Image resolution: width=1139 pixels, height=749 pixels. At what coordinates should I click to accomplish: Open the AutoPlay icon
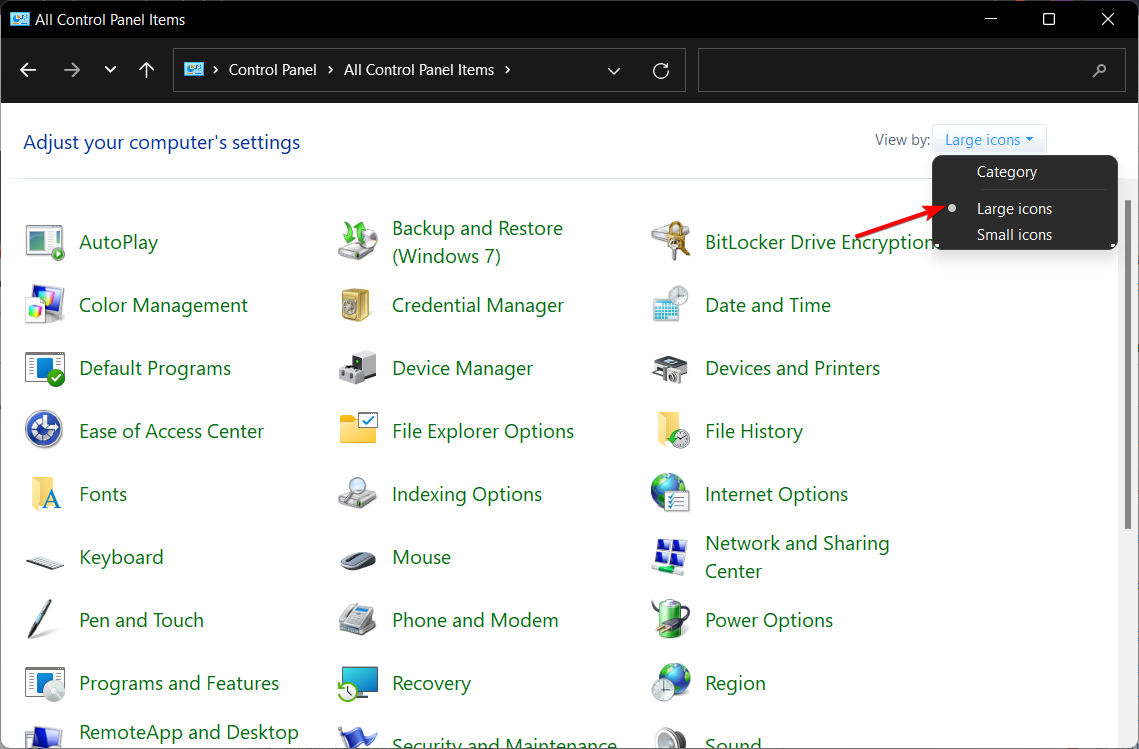tap(45, 242)
